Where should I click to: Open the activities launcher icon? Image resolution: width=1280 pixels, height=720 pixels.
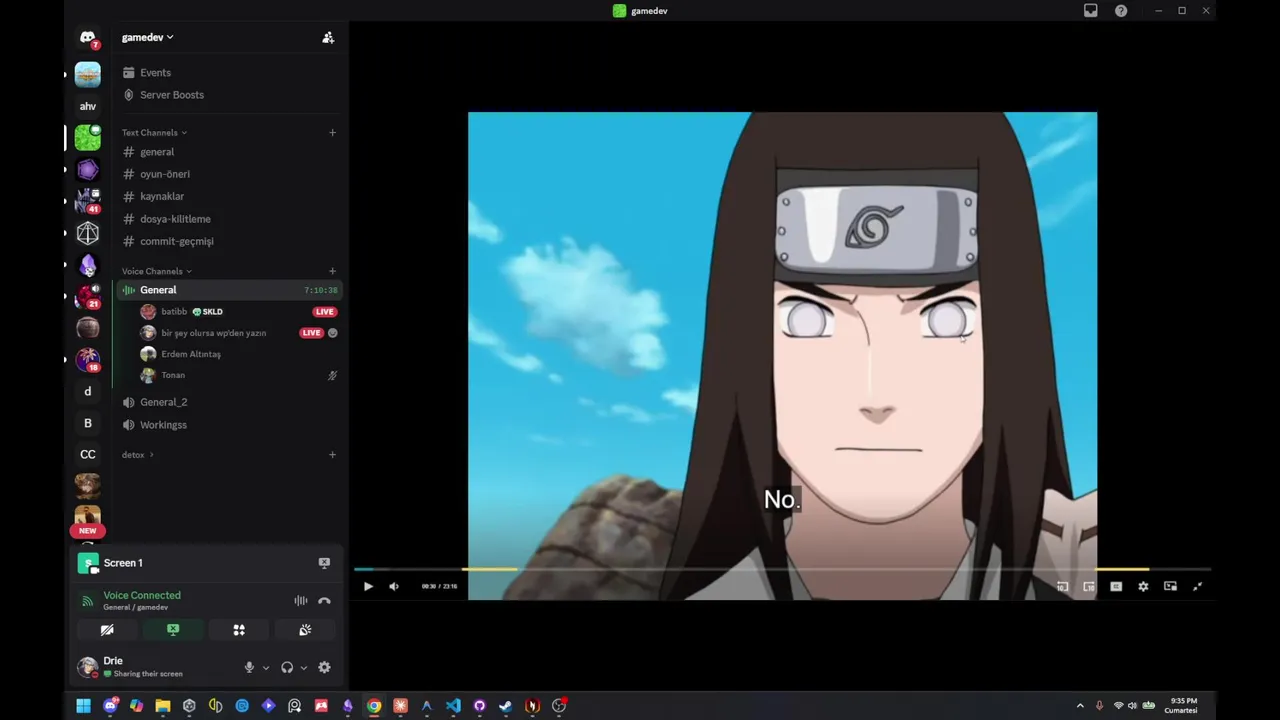[x=239, y=630]
